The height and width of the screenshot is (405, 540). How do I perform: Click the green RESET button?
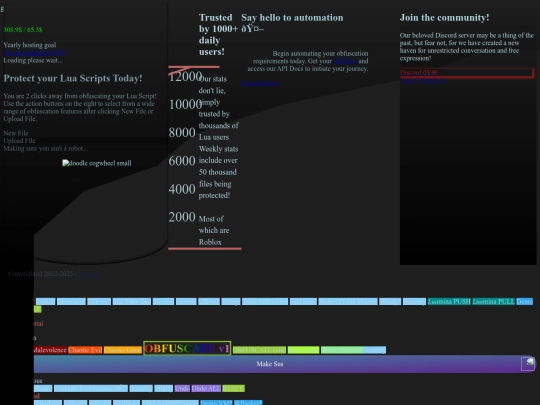233,388
